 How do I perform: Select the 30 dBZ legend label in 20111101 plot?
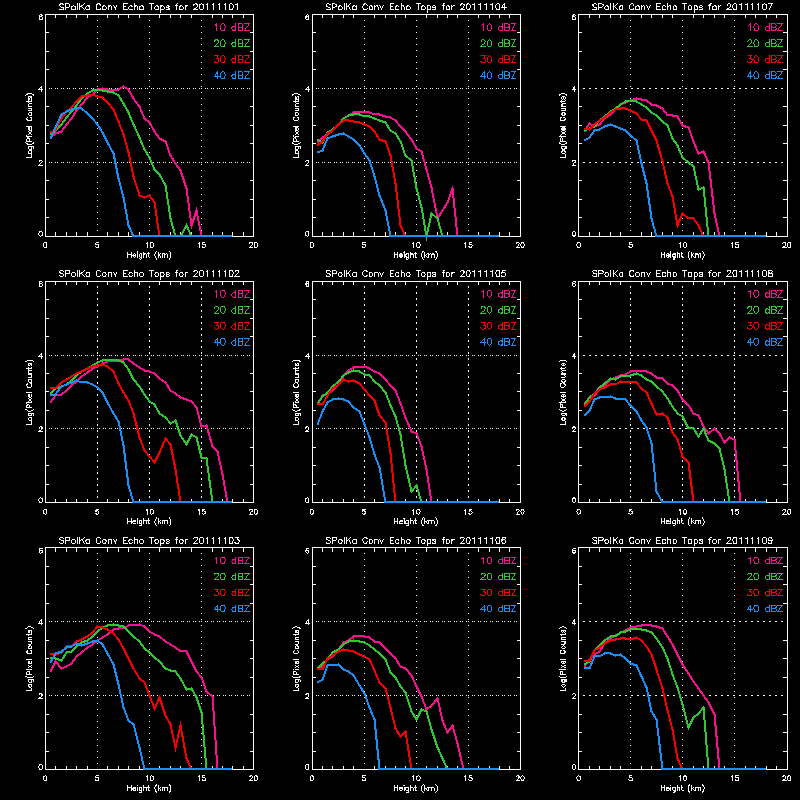point(232,59)
